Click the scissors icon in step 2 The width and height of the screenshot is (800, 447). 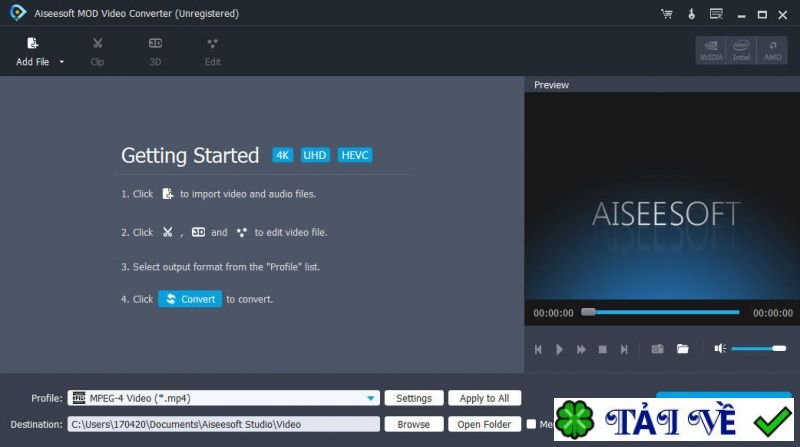[x=167, y=232]
